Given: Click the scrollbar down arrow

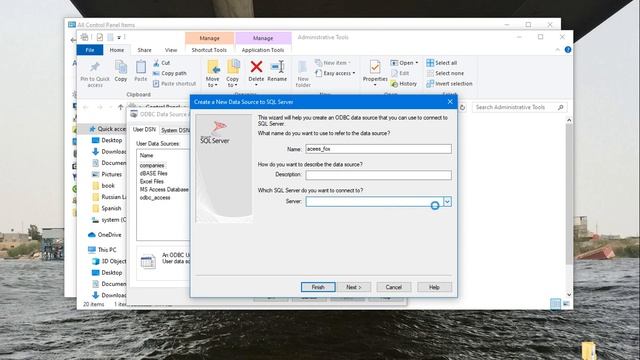Looking at the screenshot, I should click(569, 294).
